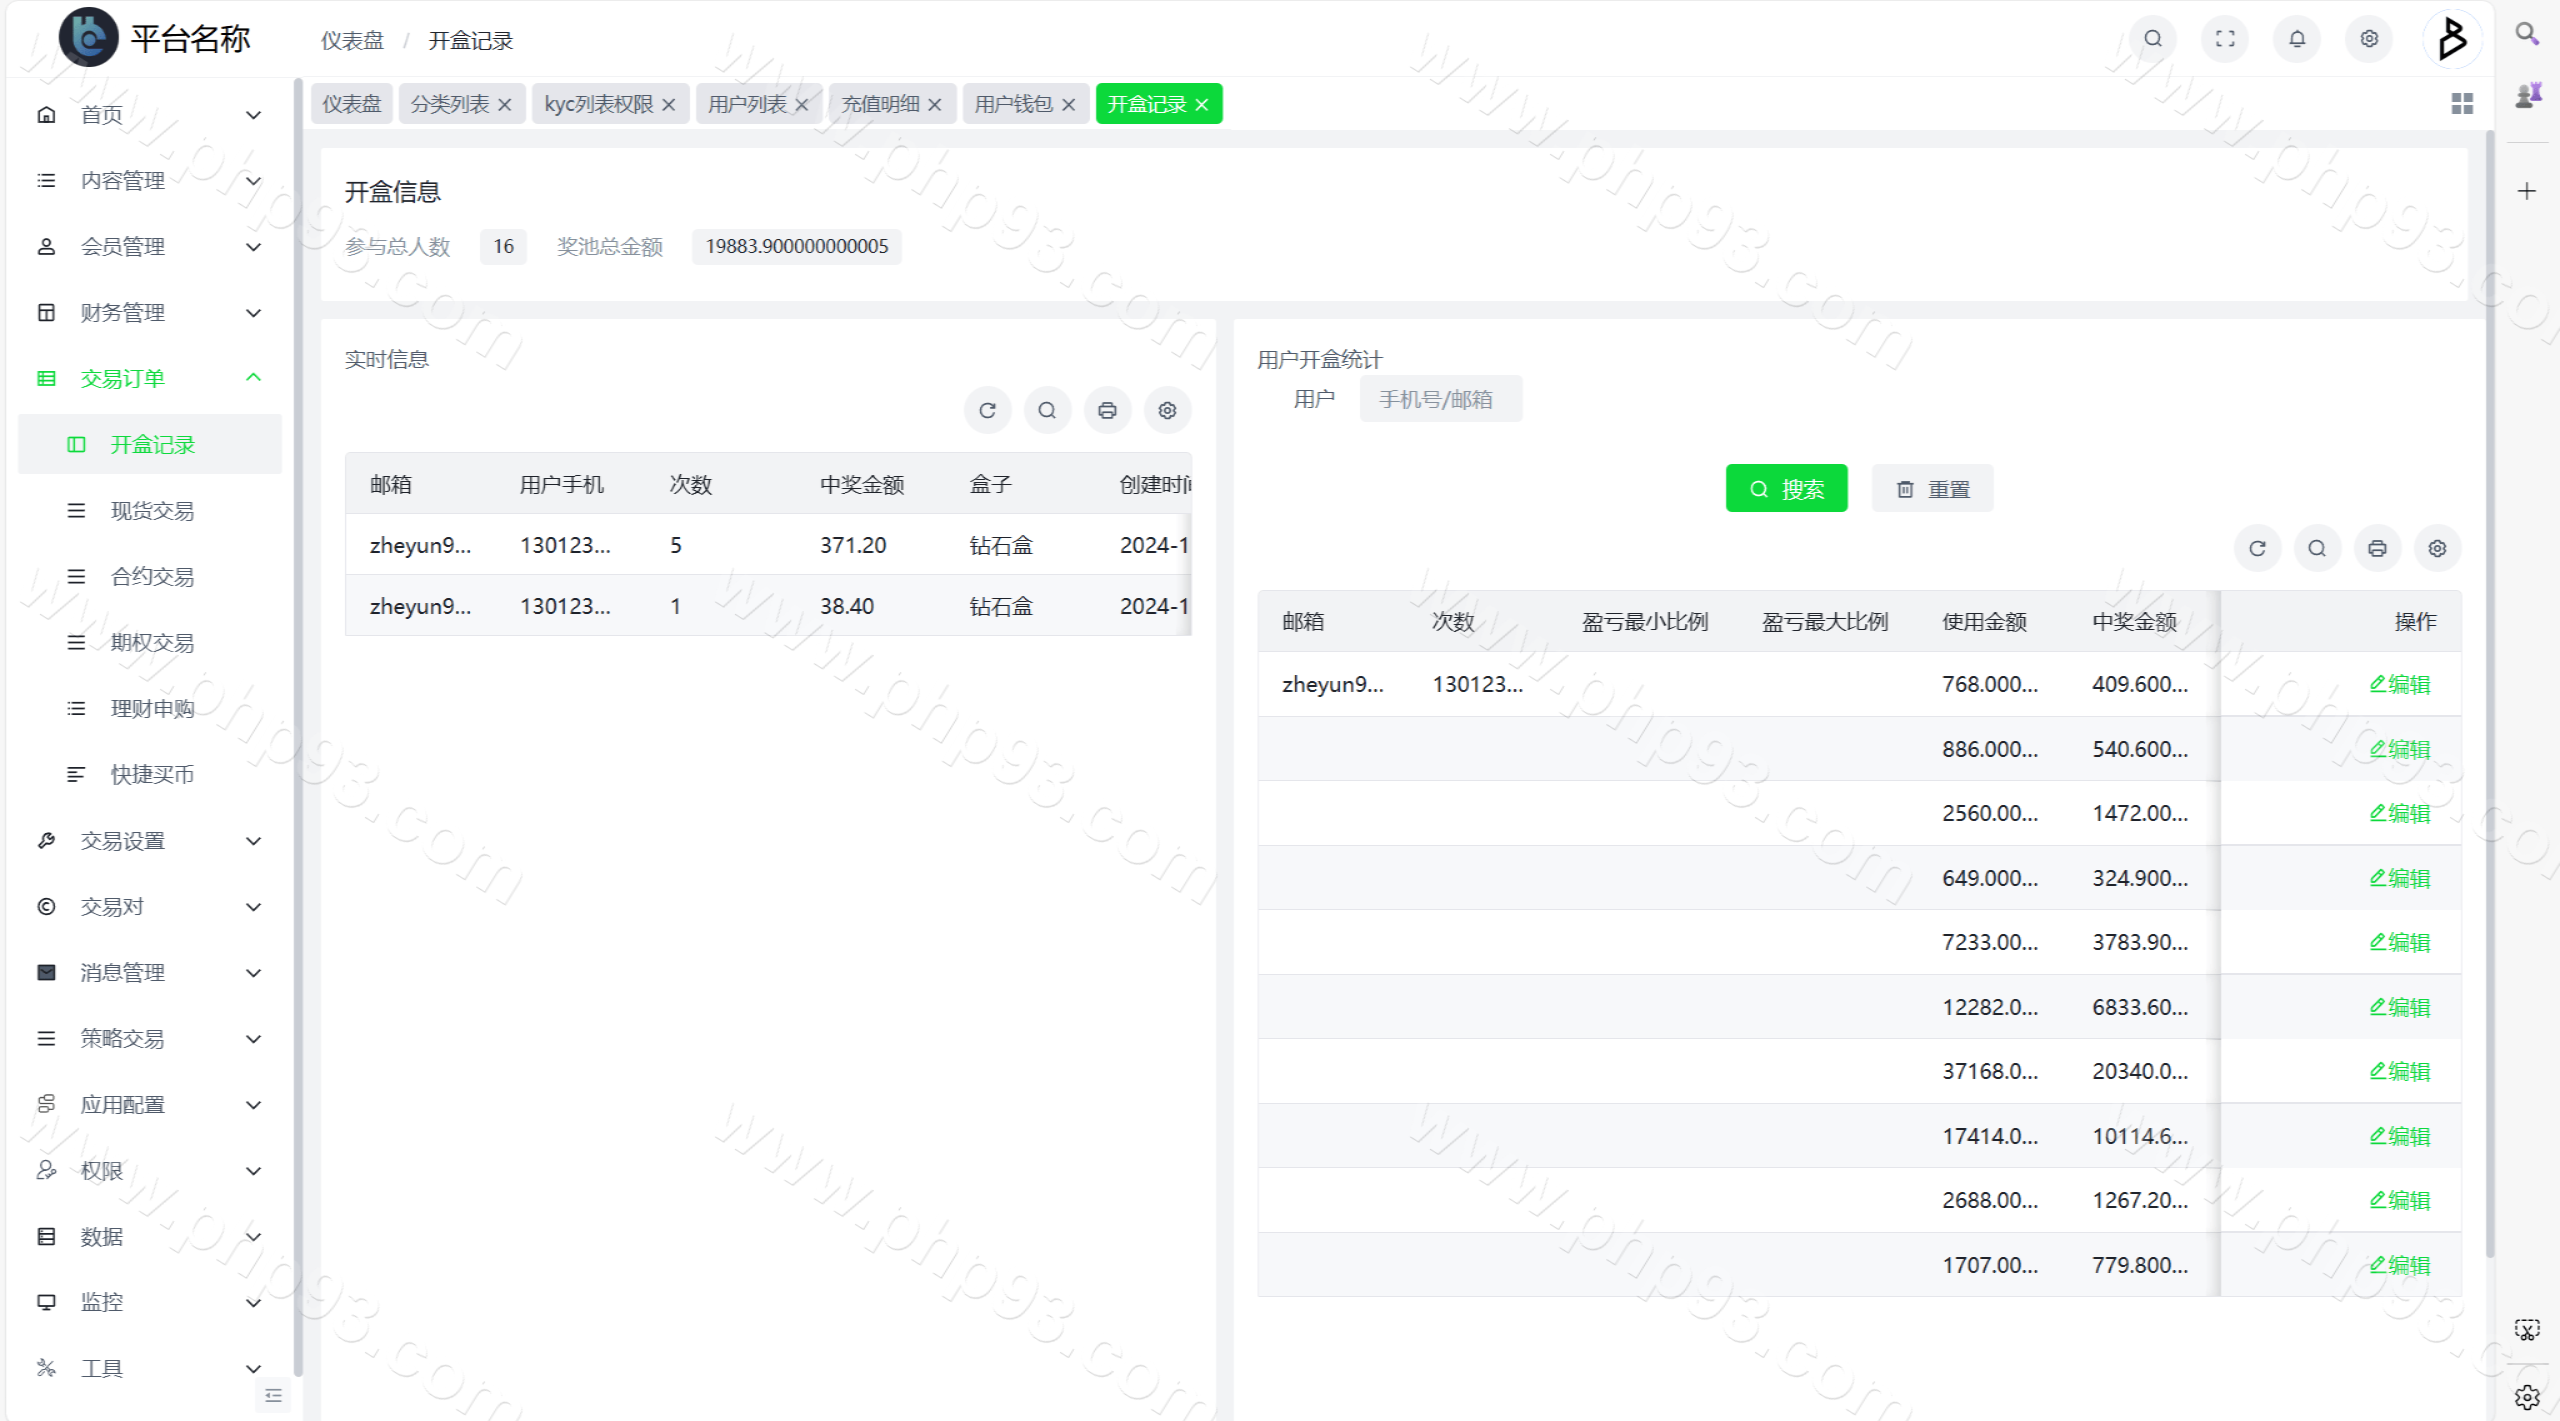This screenshot has height=1421, width=2560.
Task: Open 现货交易 in the sidebar
Action: tap(152, 511)
